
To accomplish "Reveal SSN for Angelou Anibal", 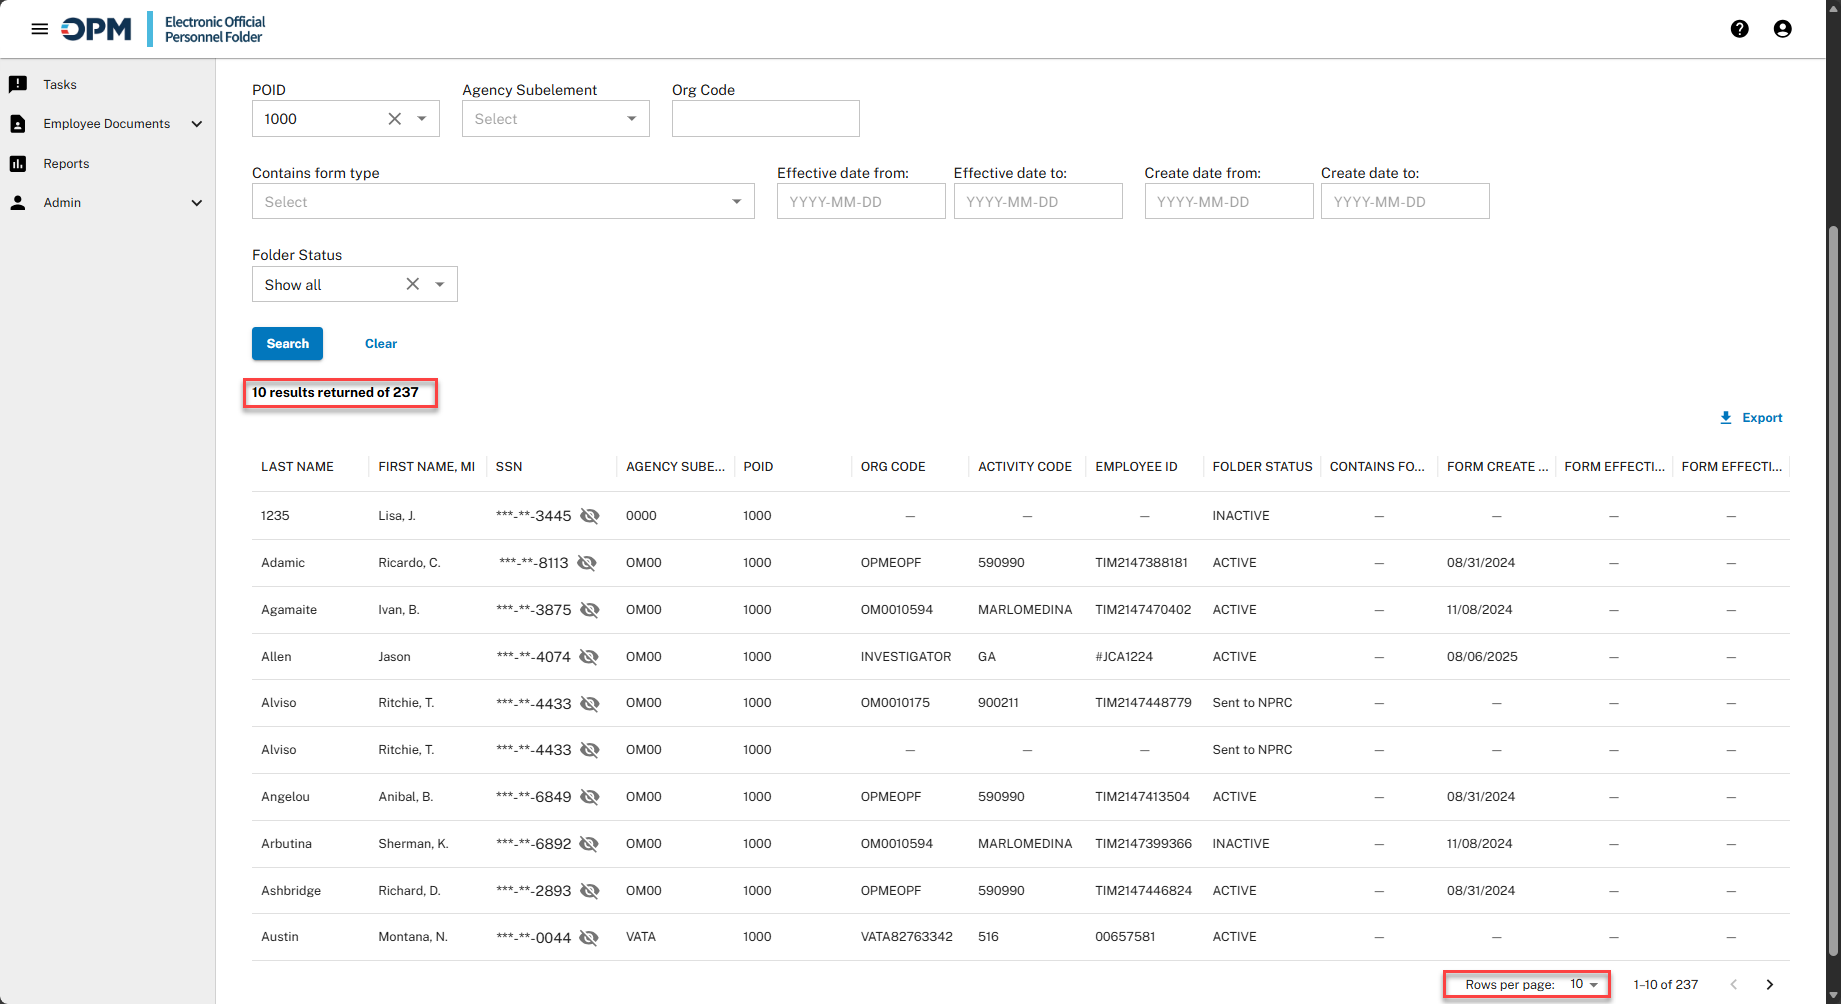I will click(590, 797).
